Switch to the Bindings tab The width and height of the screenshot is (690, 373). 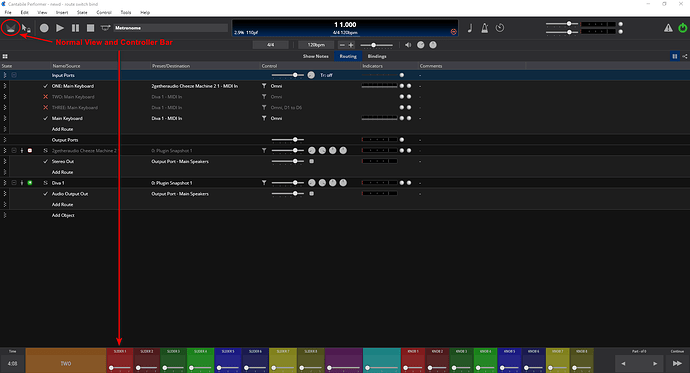click(x=377, y=56)
